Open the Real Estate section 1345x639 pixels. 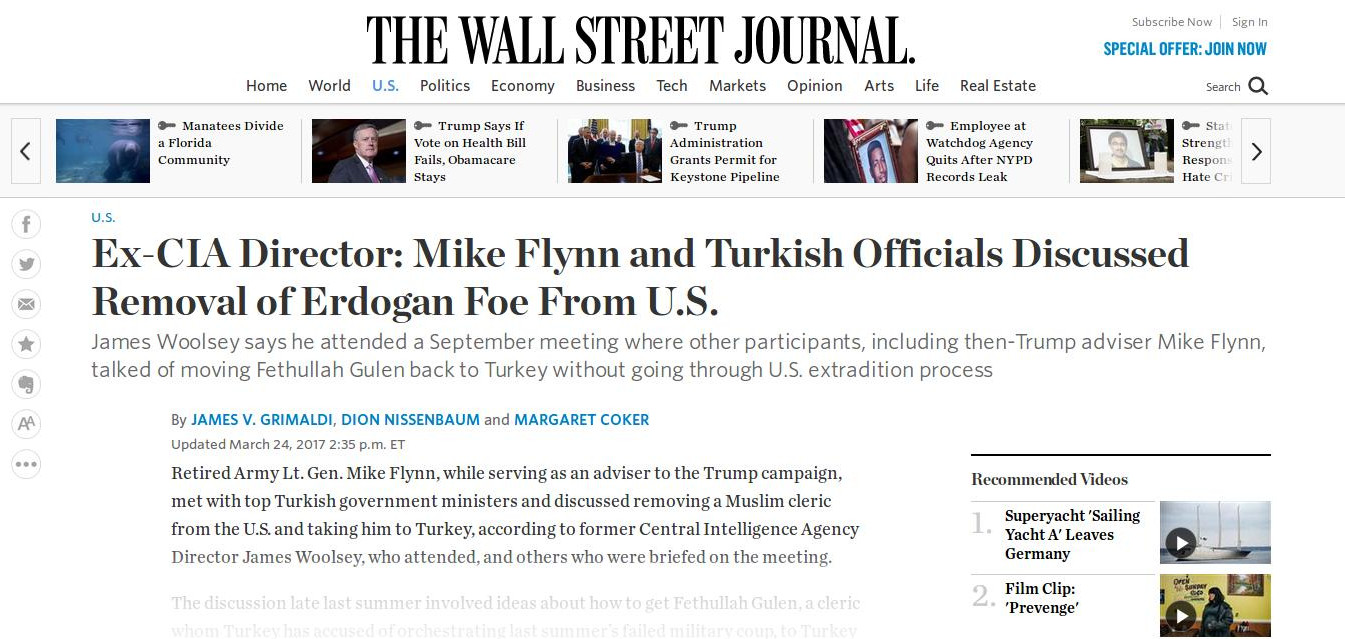997,86
